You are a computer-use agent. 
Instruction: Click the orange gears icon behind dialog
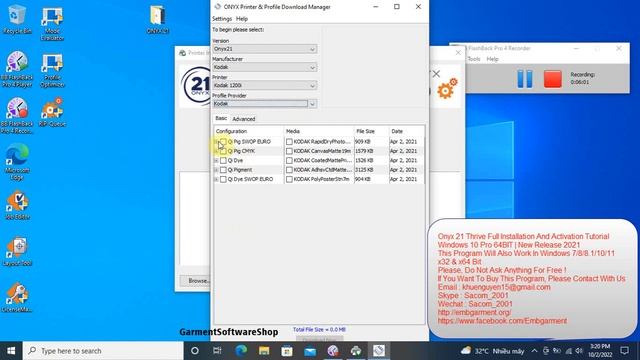[x=447, y=88]
